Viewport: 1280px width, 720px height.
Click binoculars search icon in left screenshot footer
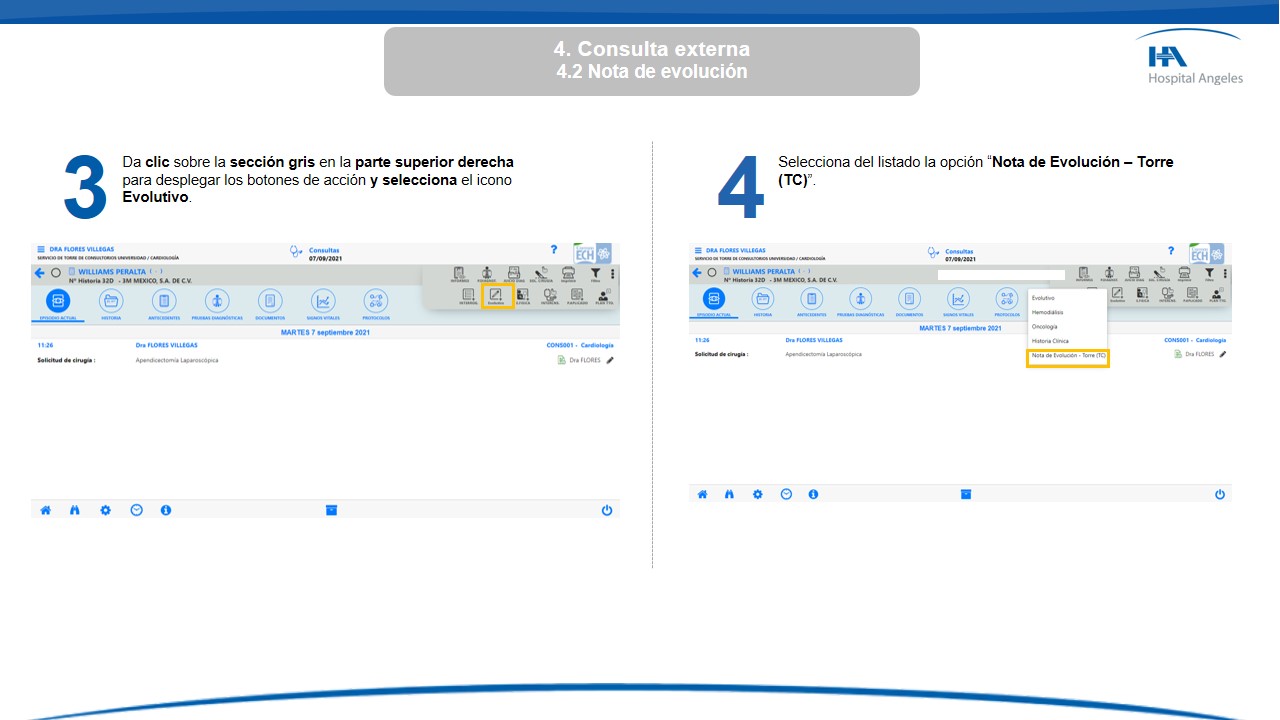click(74, 510)
